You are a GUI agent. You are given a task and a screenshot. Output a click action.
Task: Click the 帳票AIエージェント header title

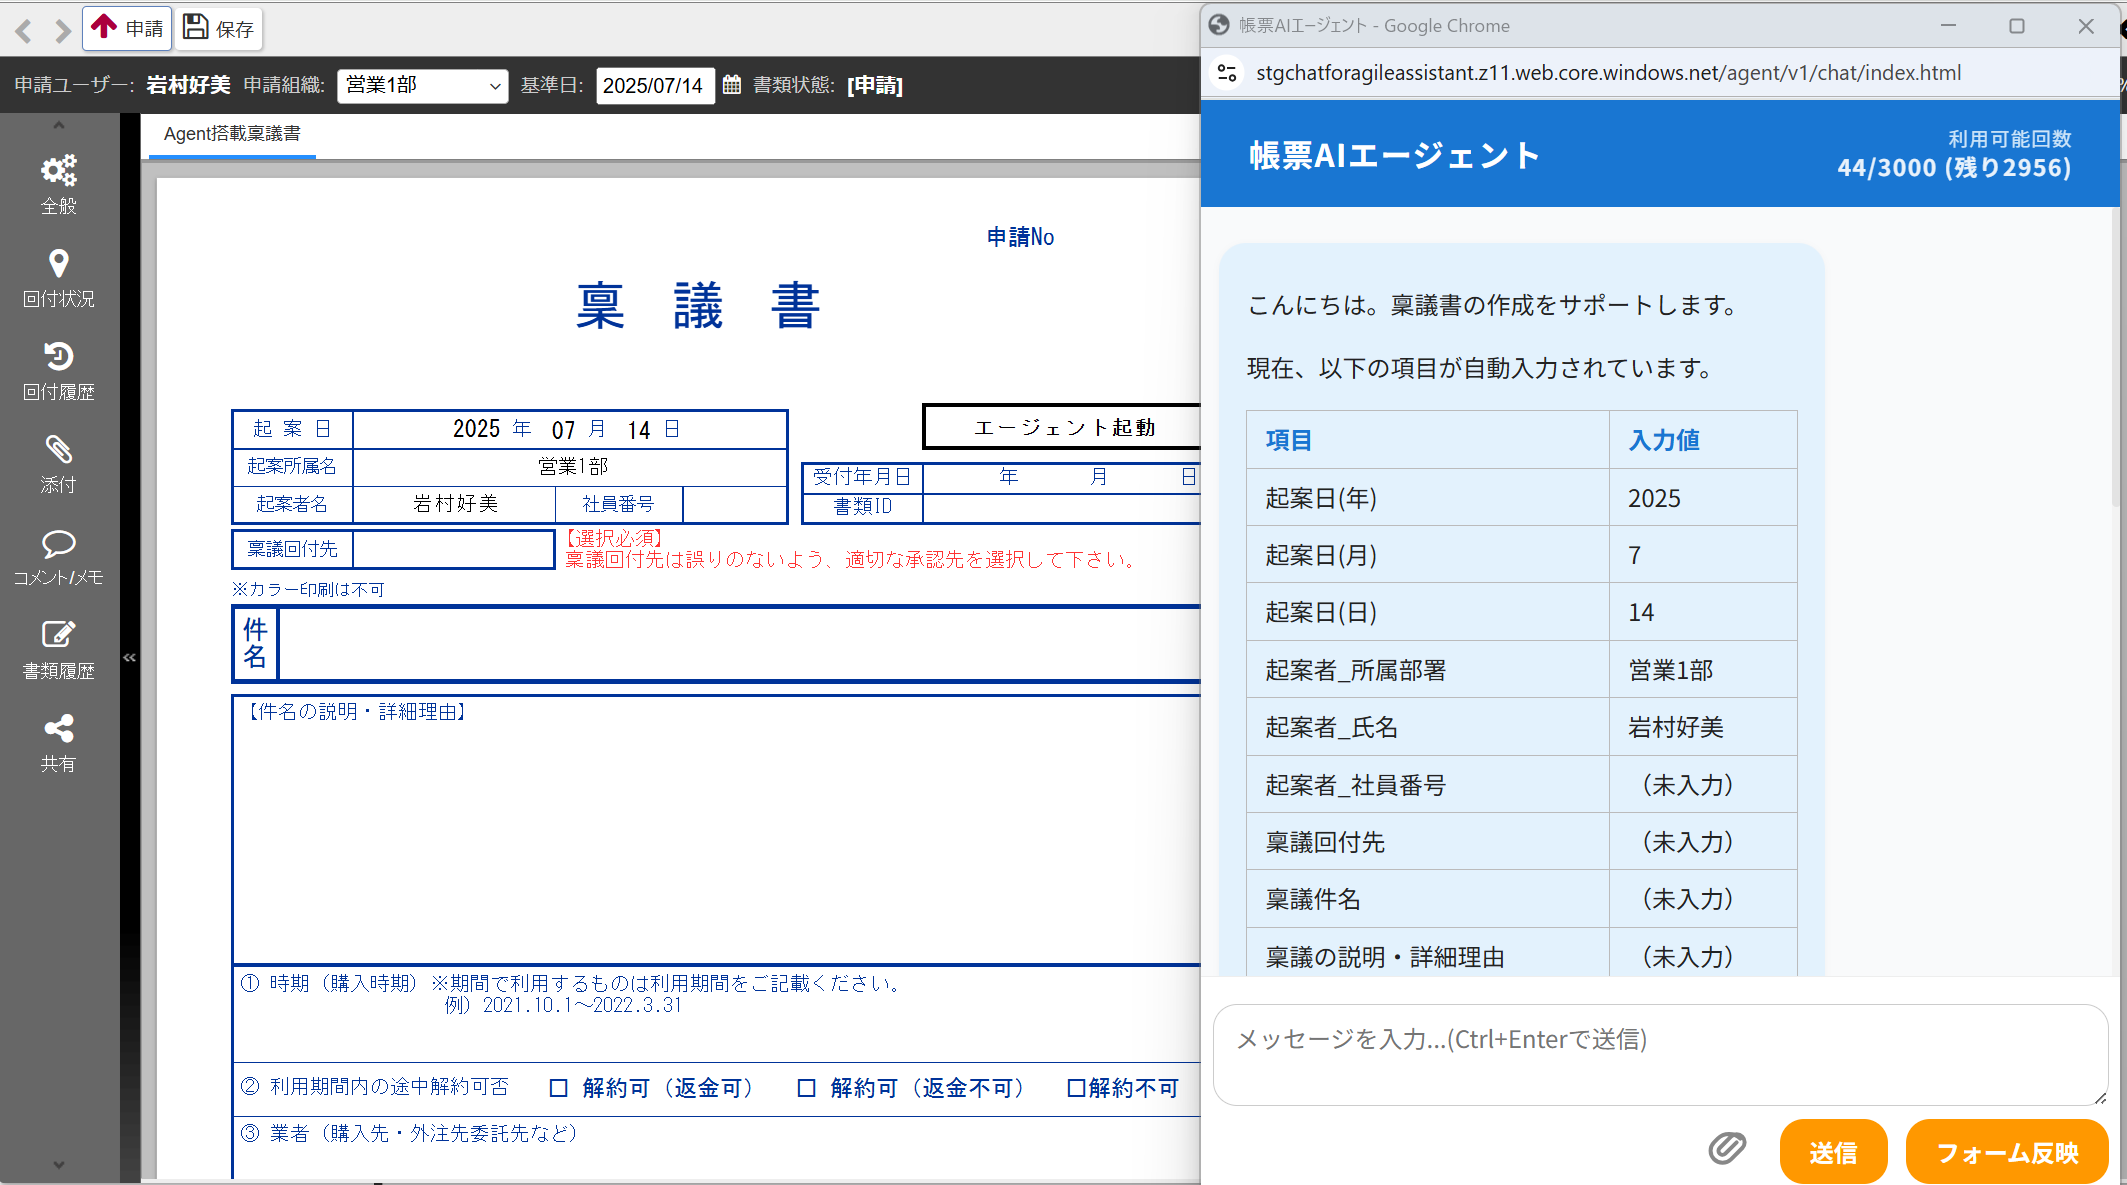point(1394,156)
